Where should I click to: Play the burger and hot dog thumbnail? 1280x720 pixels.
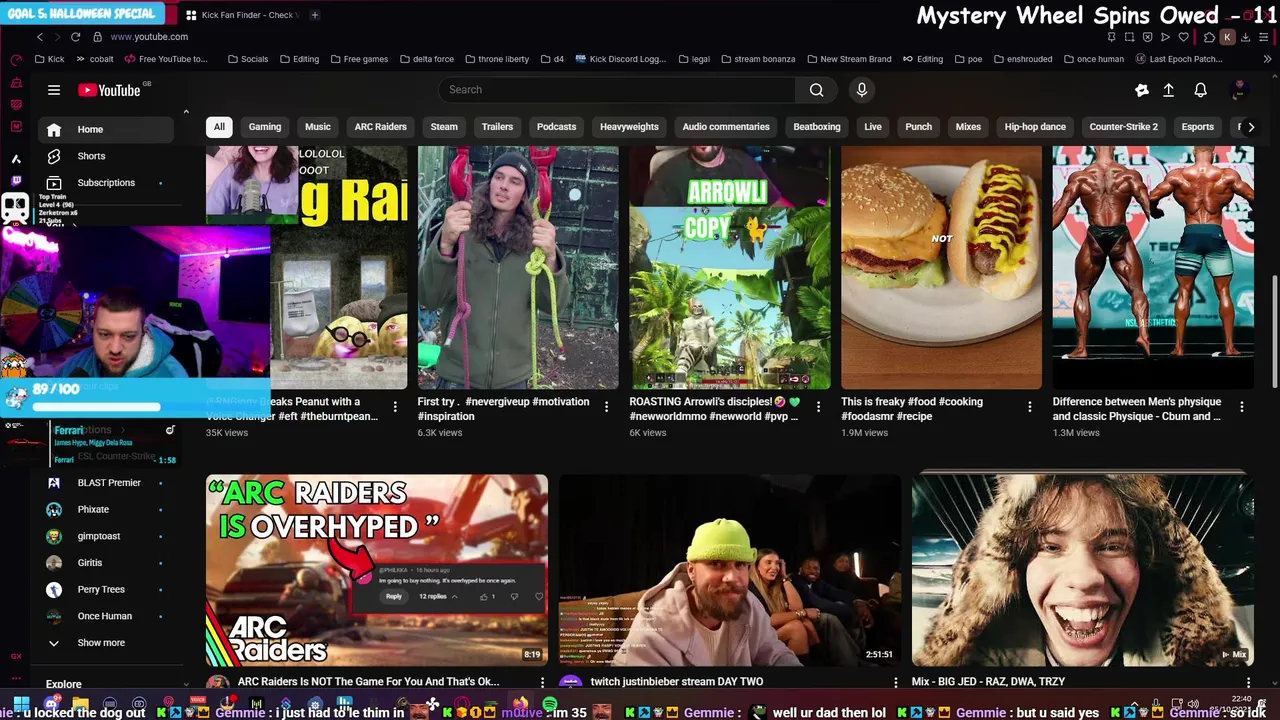(x=941, y=267)
